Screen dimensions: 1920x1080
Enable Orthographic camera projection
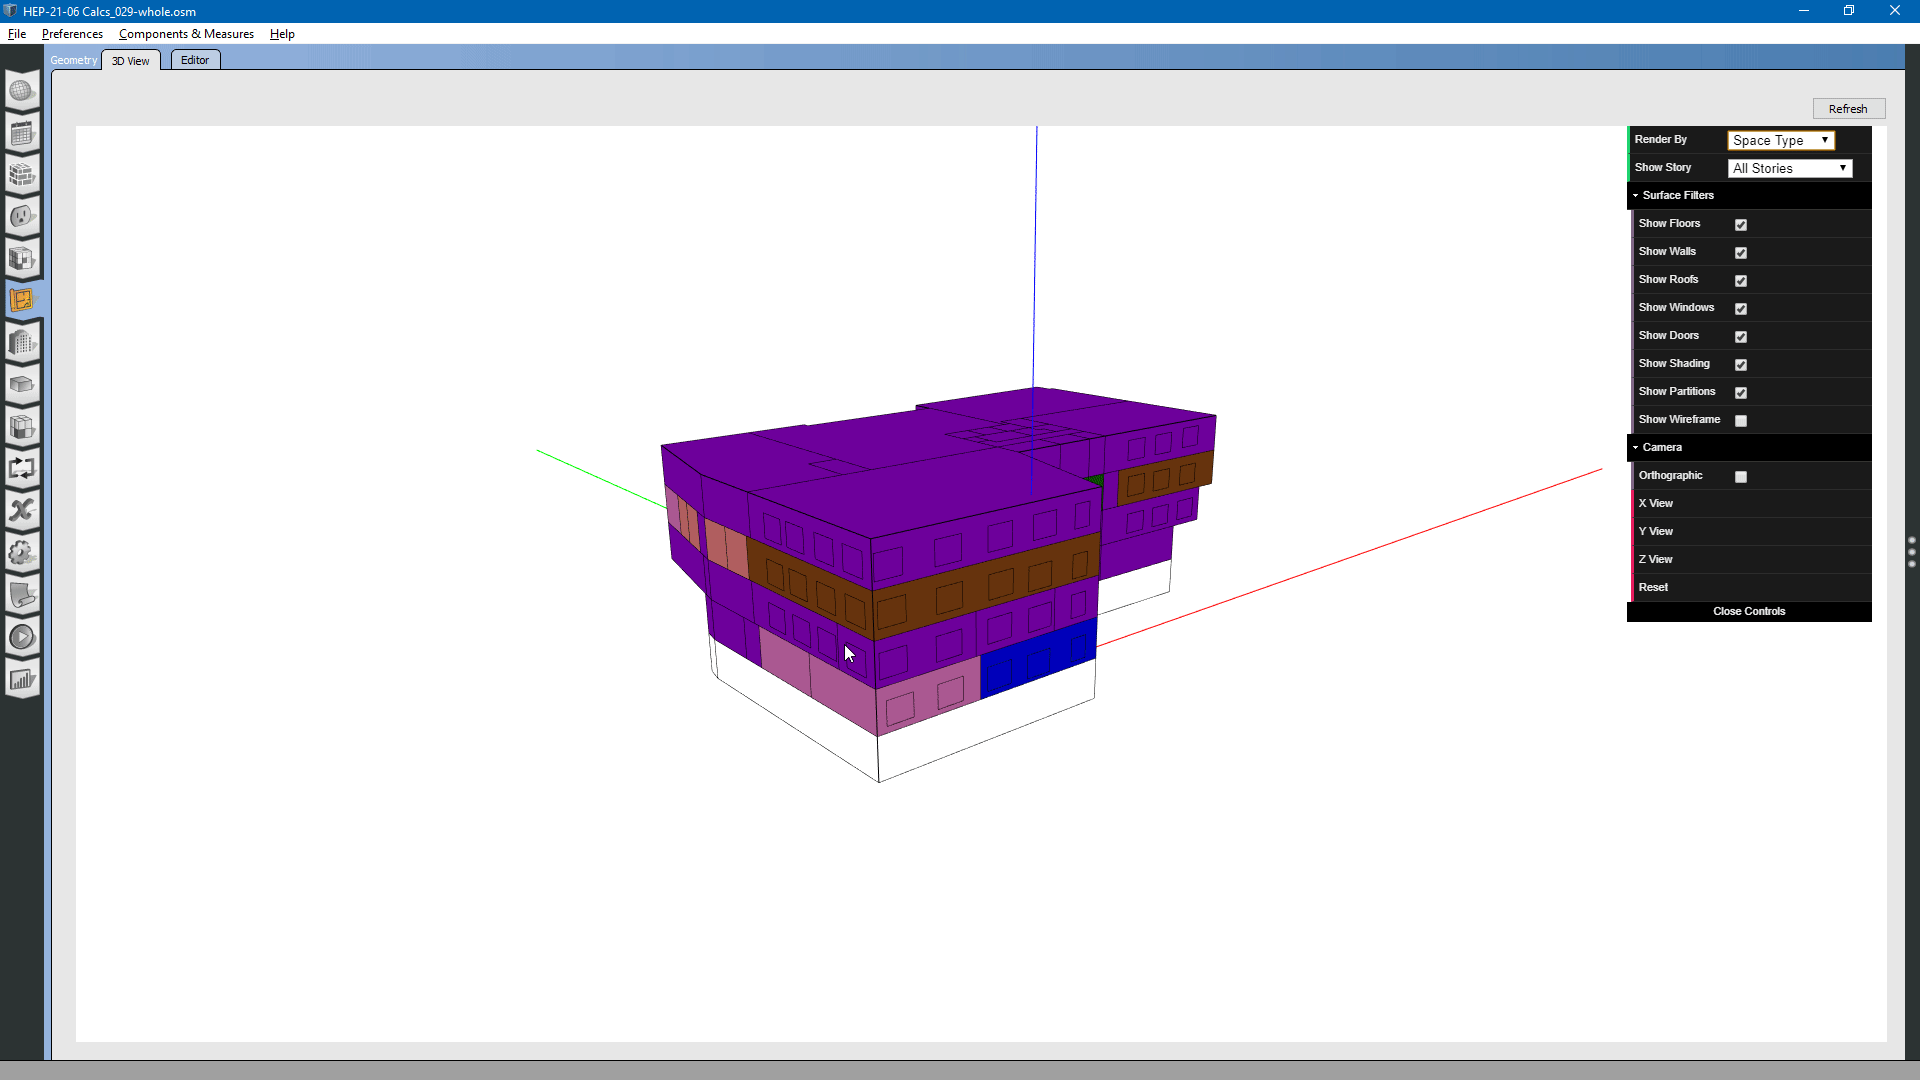1741,477
